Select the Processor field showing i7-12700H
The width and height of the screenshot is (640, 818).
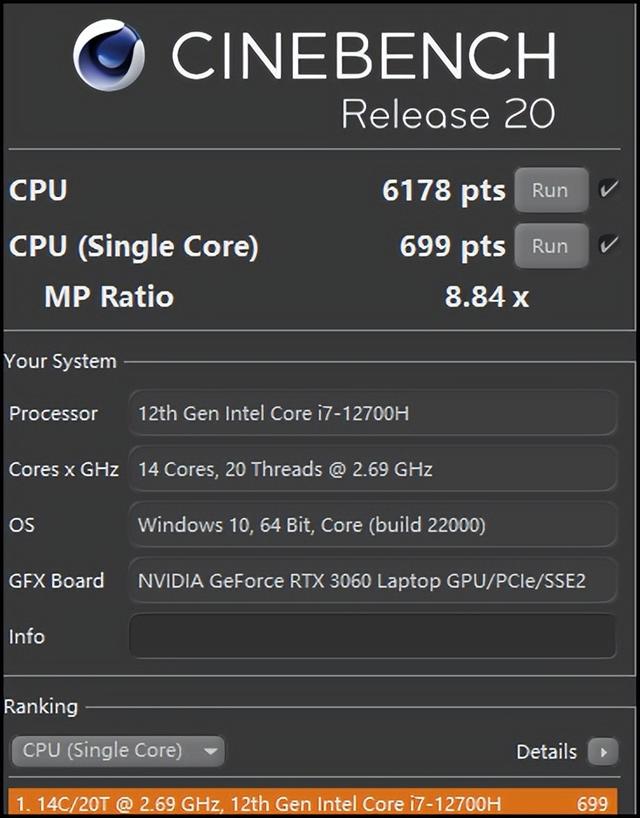tap(372, 413)
